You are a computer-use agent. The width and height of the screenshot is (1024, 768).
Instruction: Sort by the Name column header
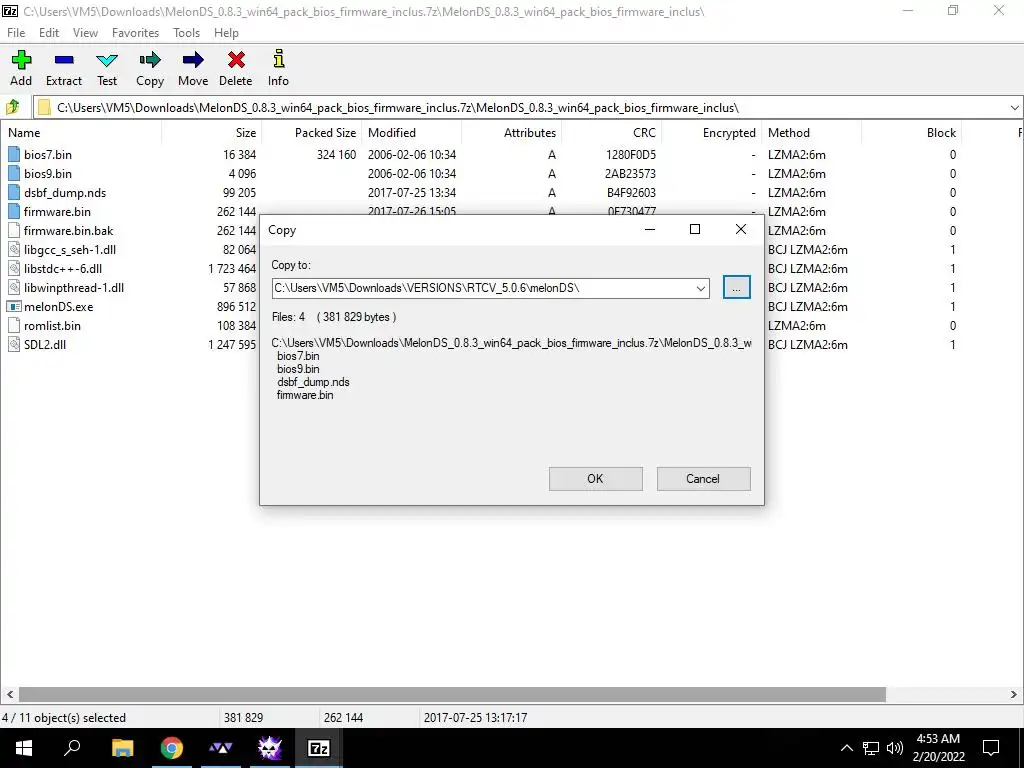pos(81,133)
